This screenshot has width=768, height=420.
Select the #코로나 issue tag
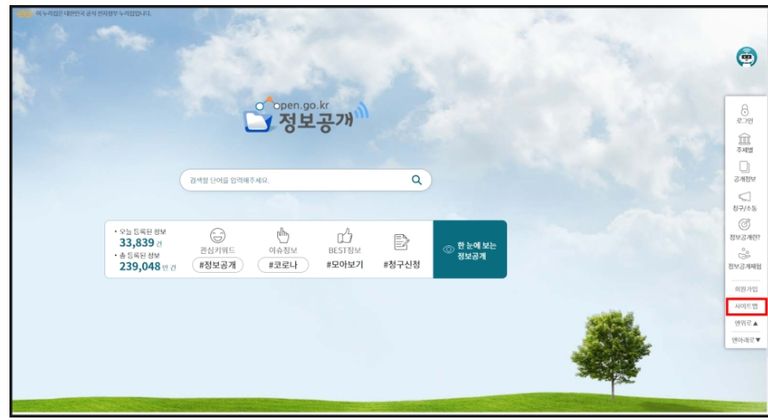pos(282,265)
